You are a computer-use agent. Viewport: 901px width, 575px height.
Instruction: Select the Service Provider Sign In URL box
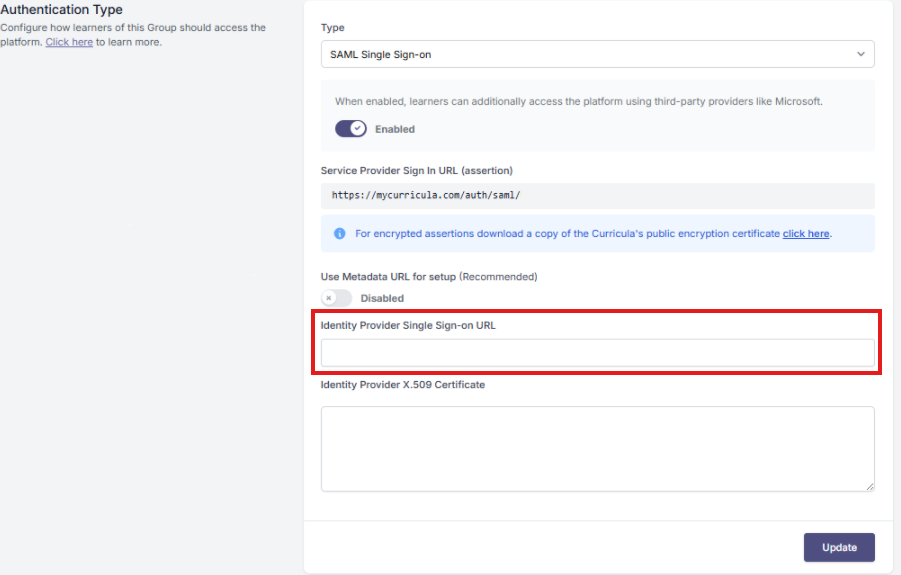coord(598,196)
